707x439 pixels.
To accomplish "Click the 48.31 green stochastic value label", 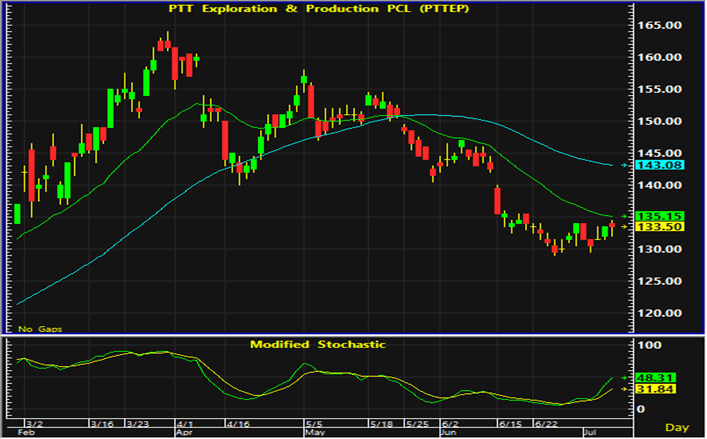I will point(655,378).
